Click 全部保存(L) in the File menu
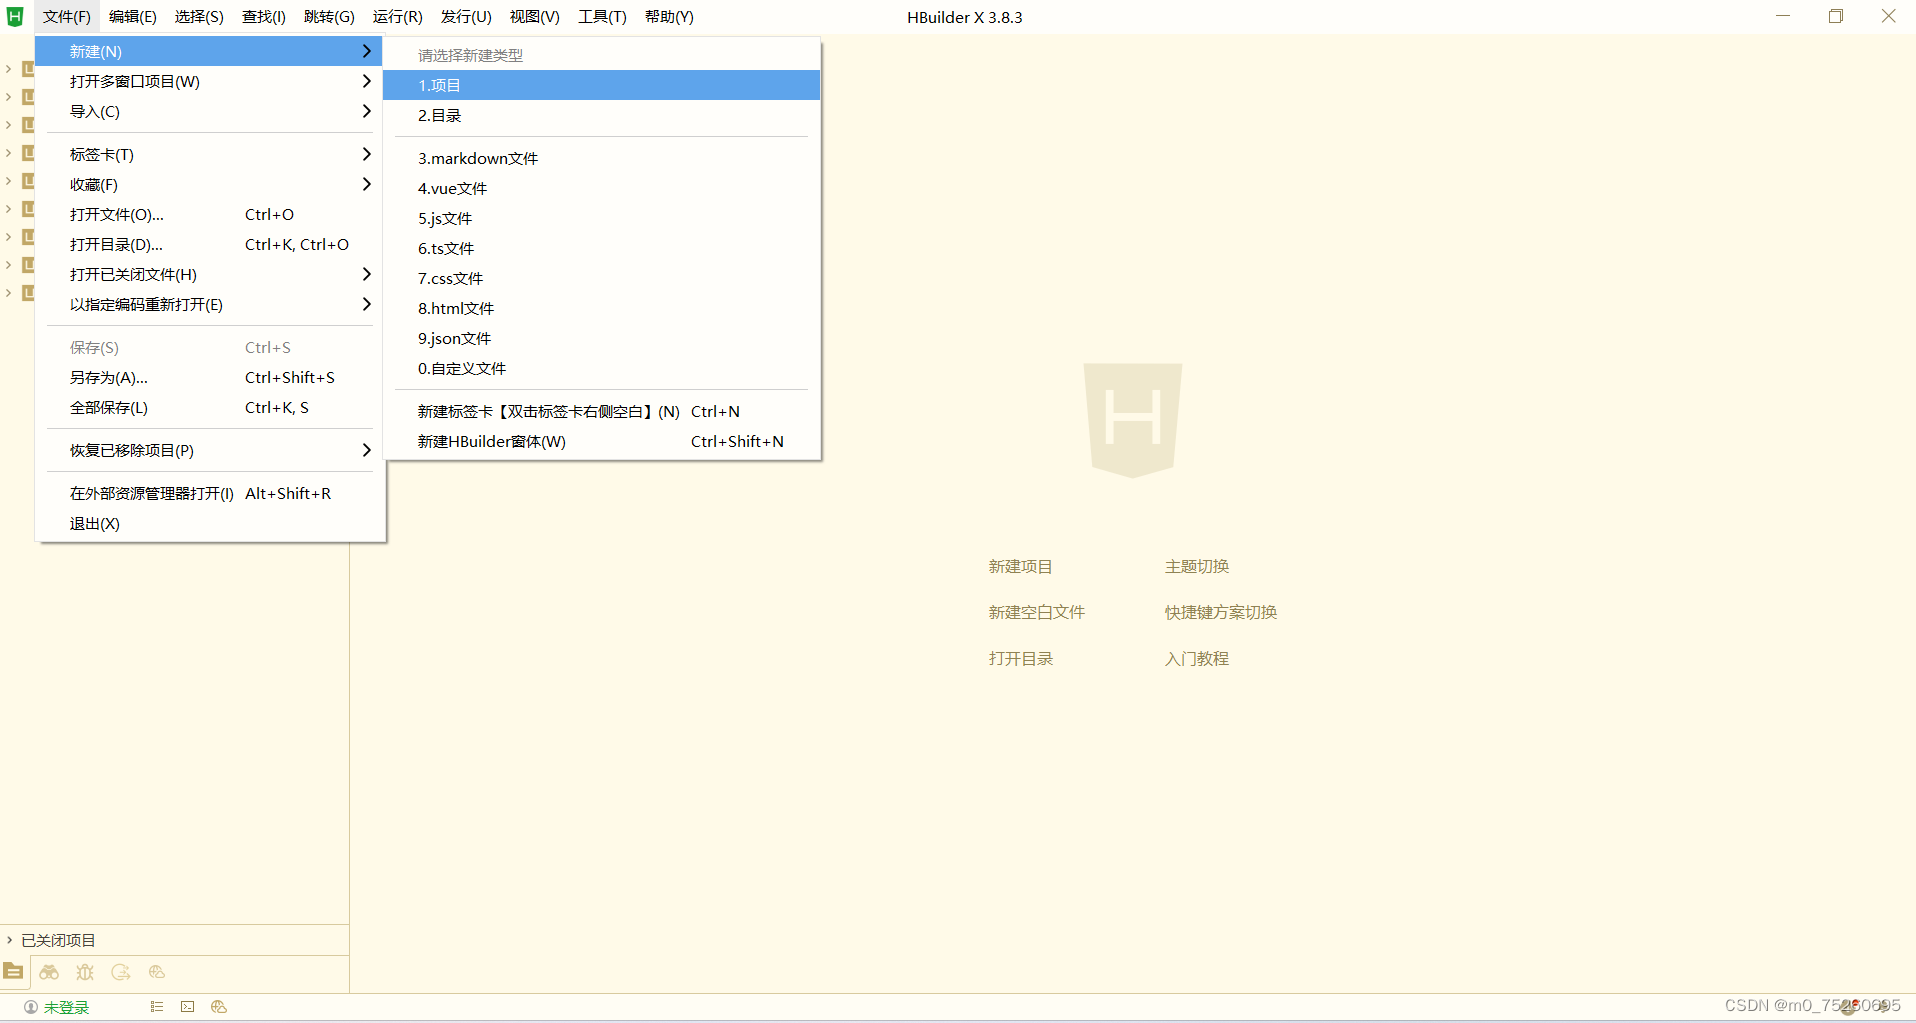The width and height of the screenshot is (1916, 1023). [209, 407]
